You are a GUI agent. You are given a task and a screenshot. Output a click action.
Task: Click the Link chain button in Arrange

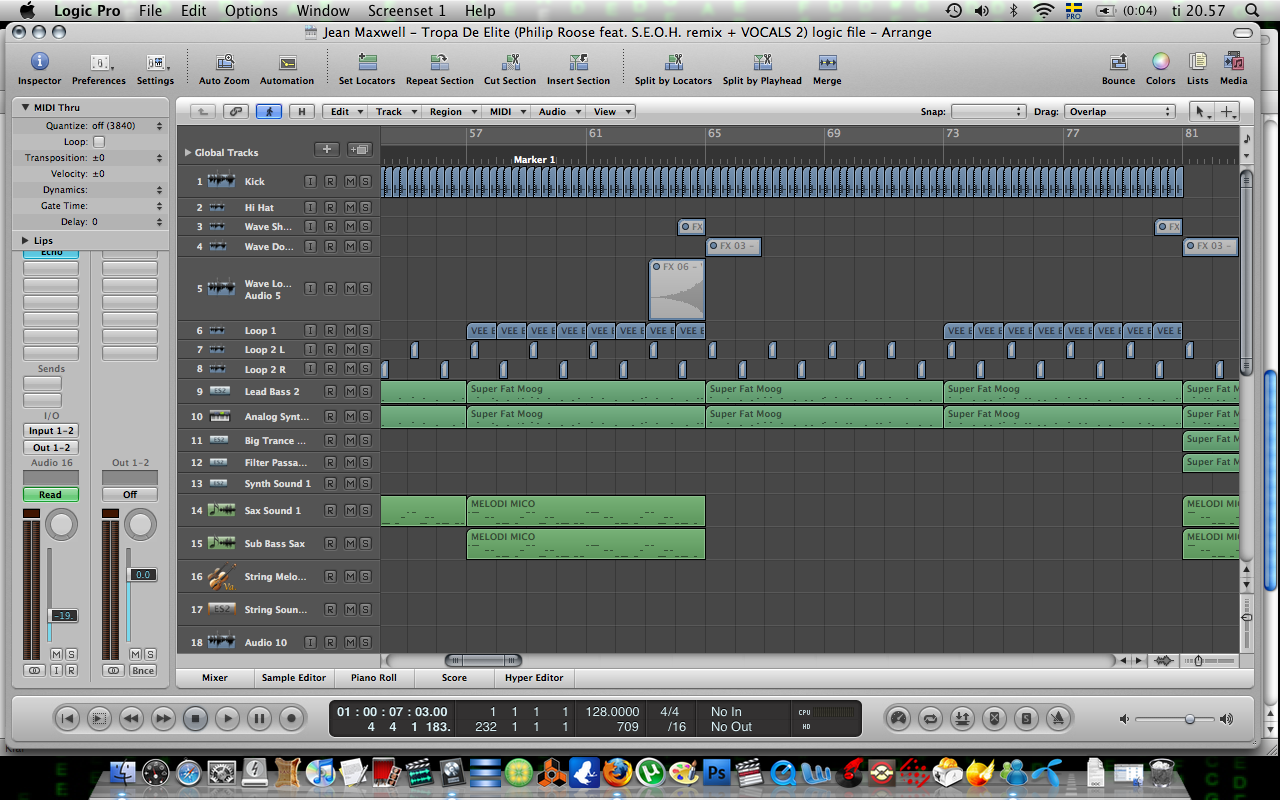236,112
